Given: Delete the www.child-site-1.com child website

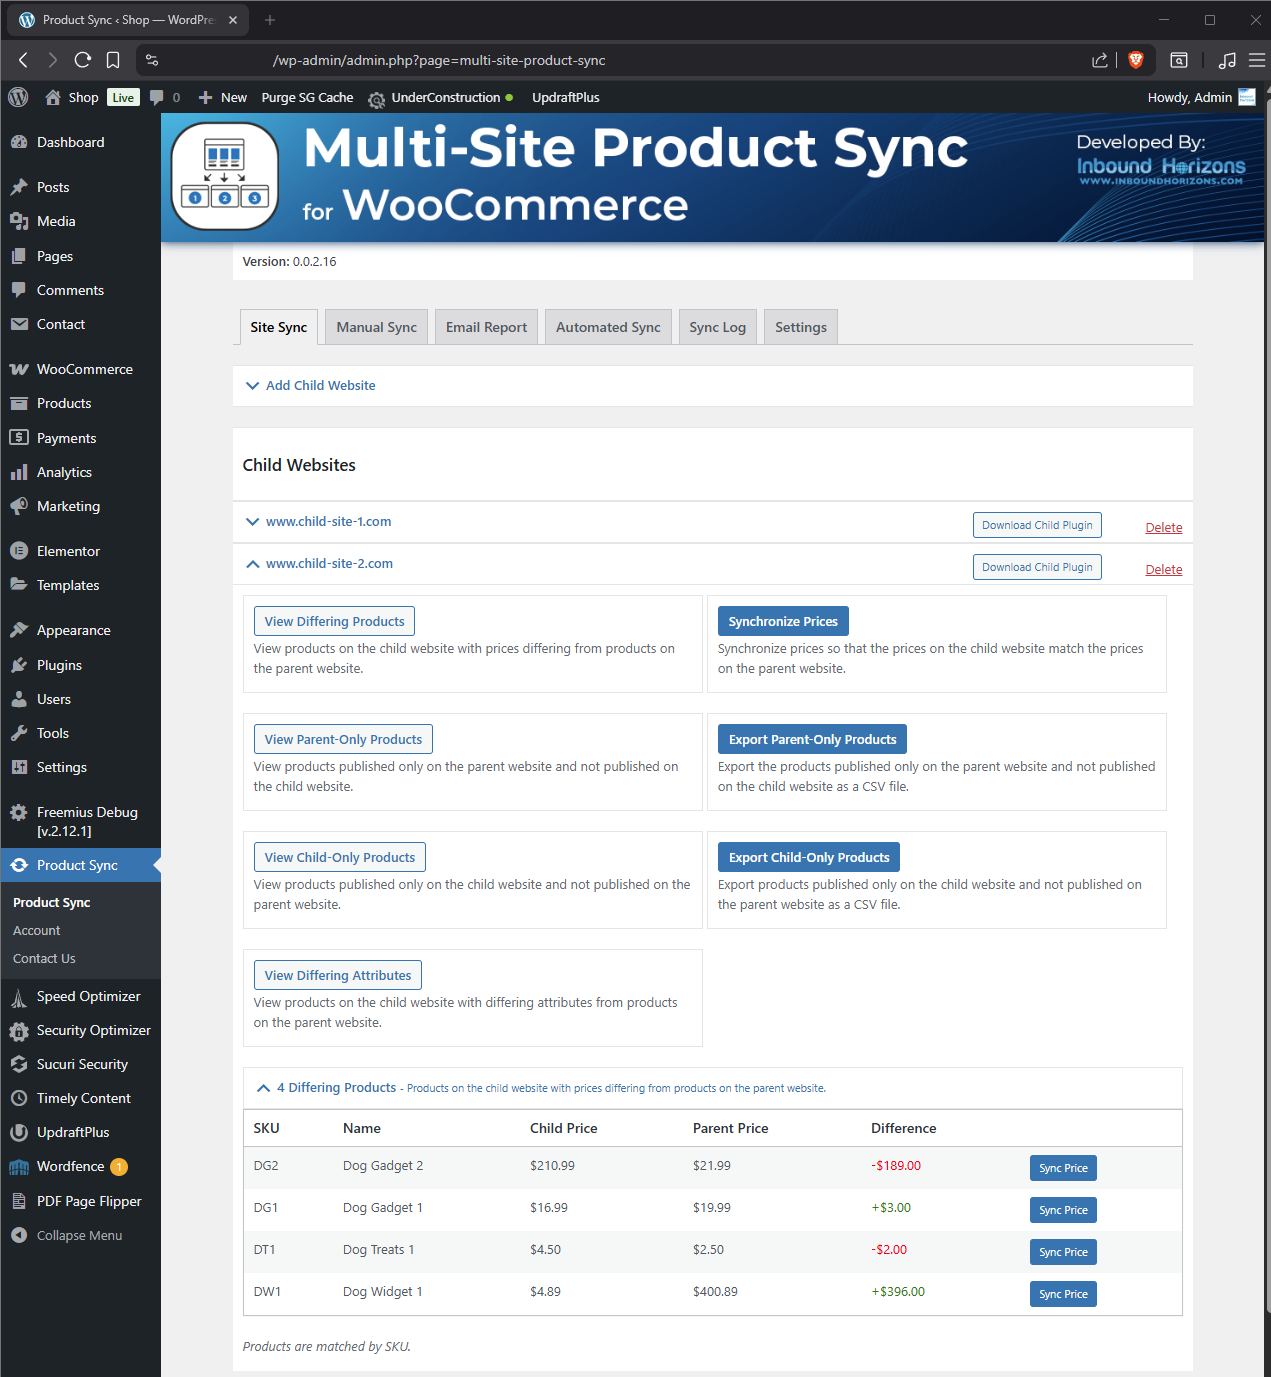Looking at the screenshot, I should [1163, 527].
